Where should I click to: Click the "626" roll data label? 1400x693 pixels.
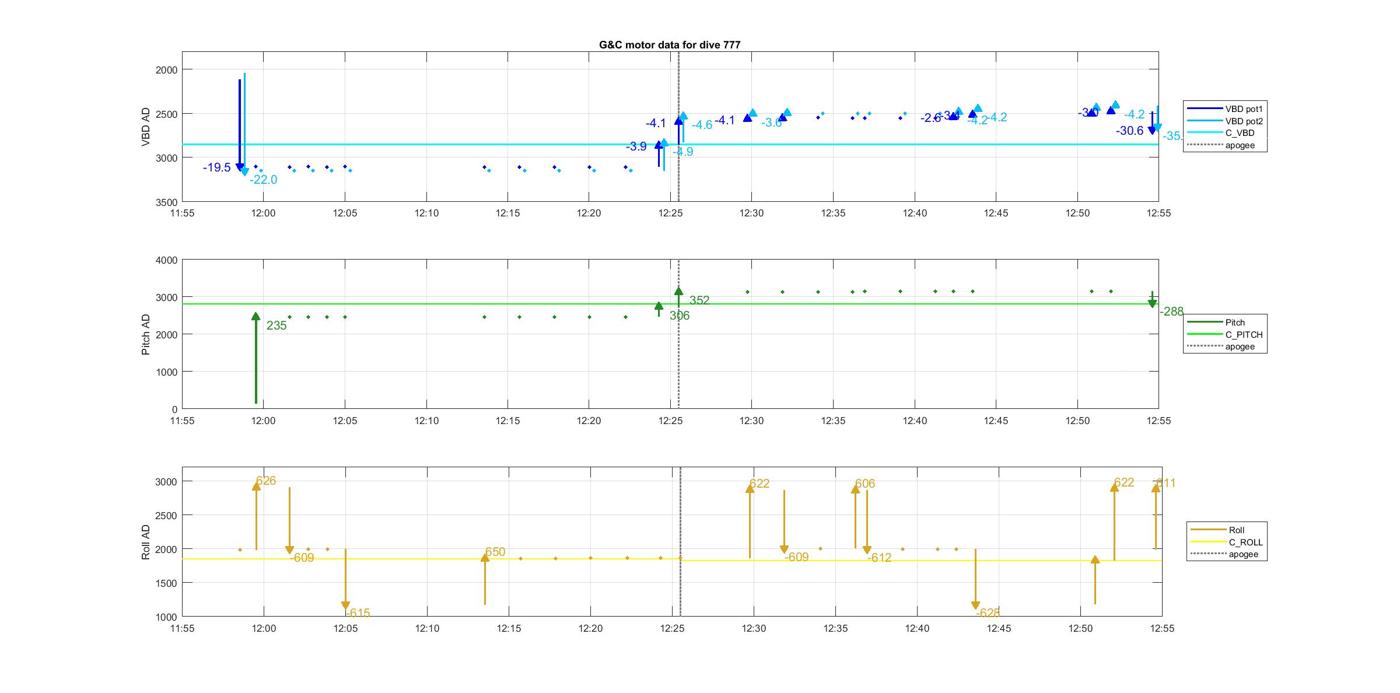click(265, 481)
